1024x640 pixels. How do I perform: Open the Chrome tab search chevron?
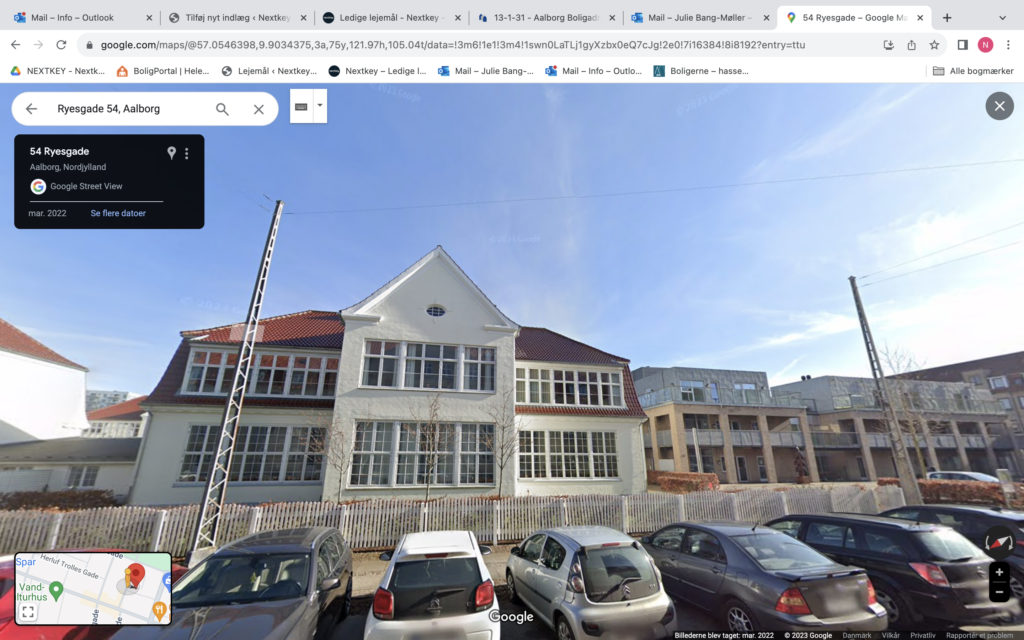click(1002, 18)
